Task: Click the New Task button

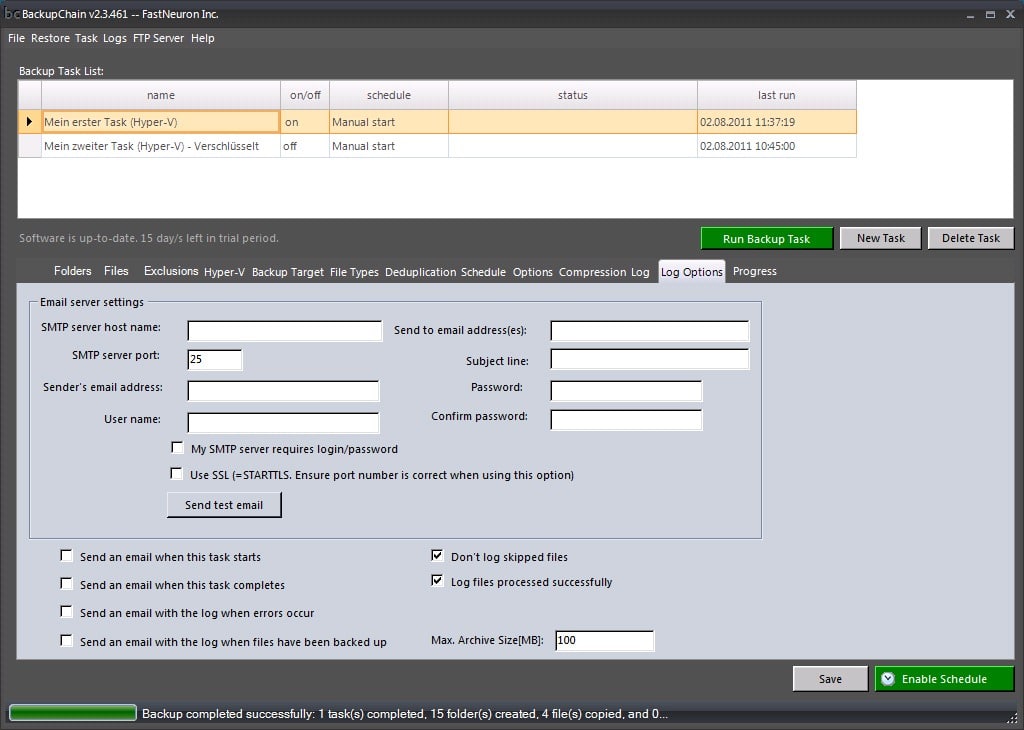Action: pos(880,238)
